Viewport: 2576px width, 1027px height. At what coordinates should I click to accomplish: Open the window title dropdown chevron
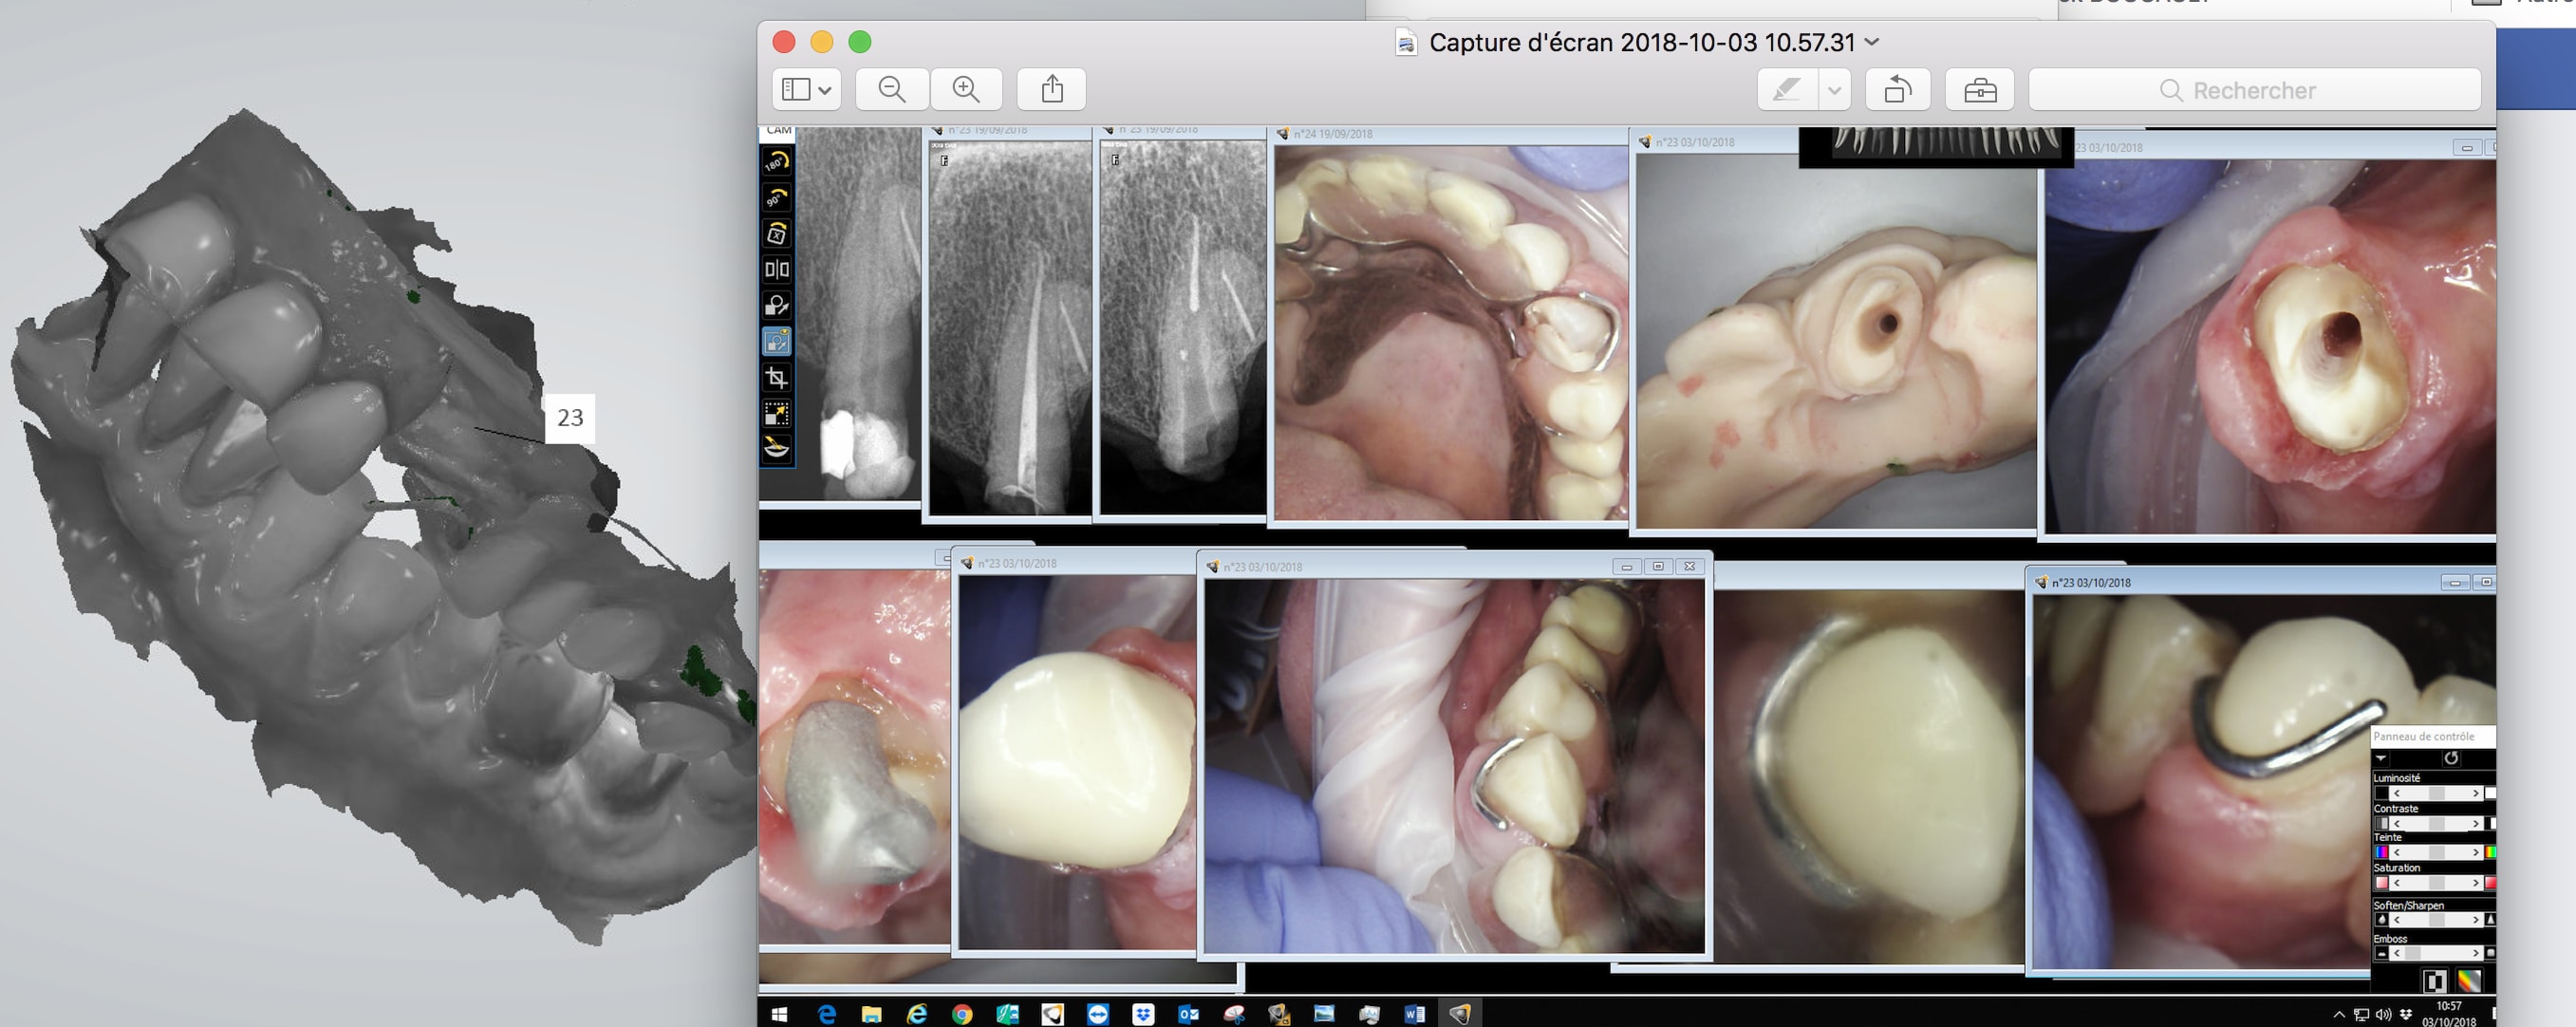click(1872, 42)
